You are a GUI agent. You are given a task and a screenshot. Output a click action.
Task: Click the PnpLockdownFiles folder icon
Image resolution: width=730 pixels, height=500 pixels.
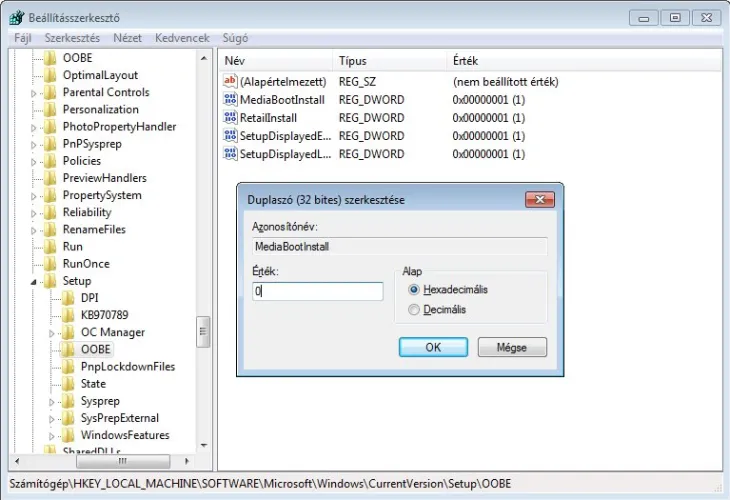pos(68,367)
